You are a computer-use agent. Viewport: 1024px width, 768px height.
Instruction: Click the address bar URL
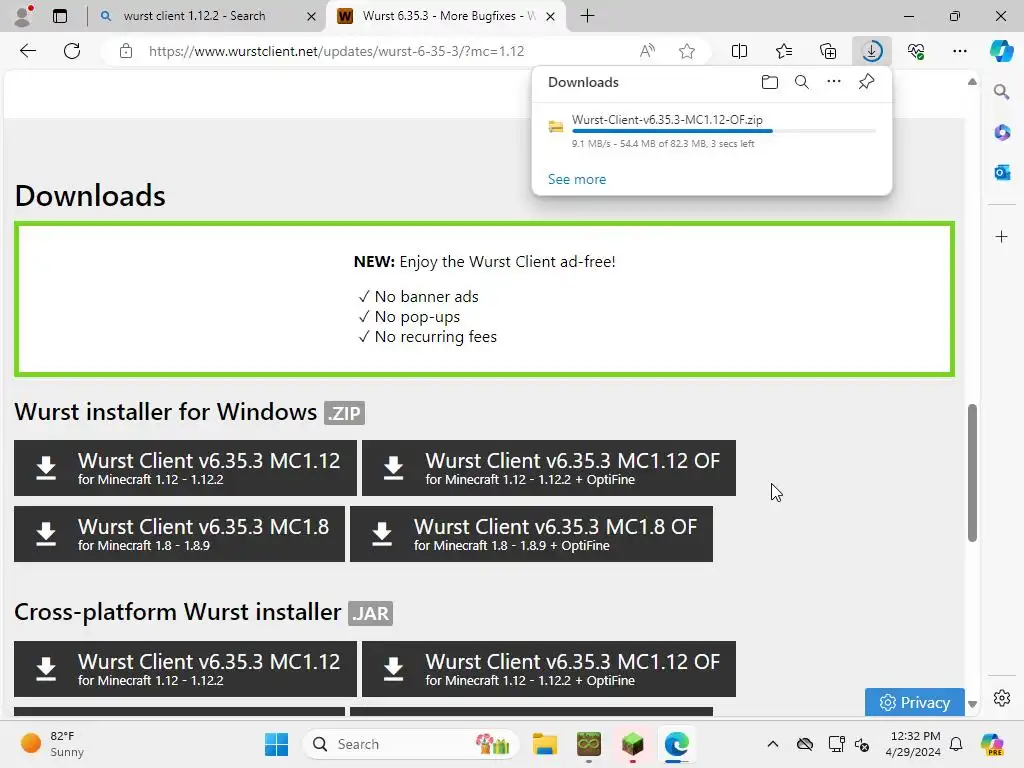click(x=336, y=51)
